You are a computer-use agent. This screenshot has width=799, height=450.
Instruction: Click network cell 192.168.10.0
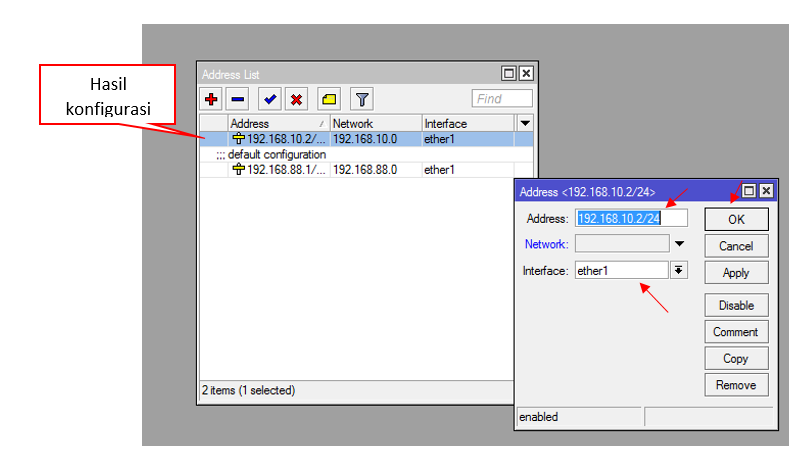(x=365, y=139)
